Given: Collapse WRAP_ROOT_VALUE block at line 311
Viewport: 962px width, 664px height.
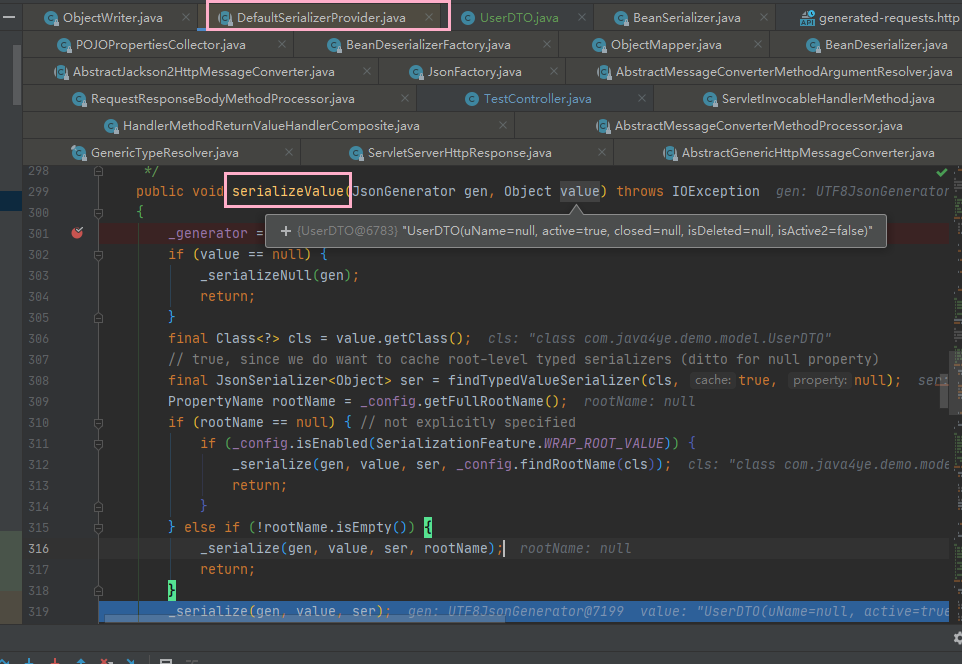Looking at the screenshot, I should pos(98,444).
